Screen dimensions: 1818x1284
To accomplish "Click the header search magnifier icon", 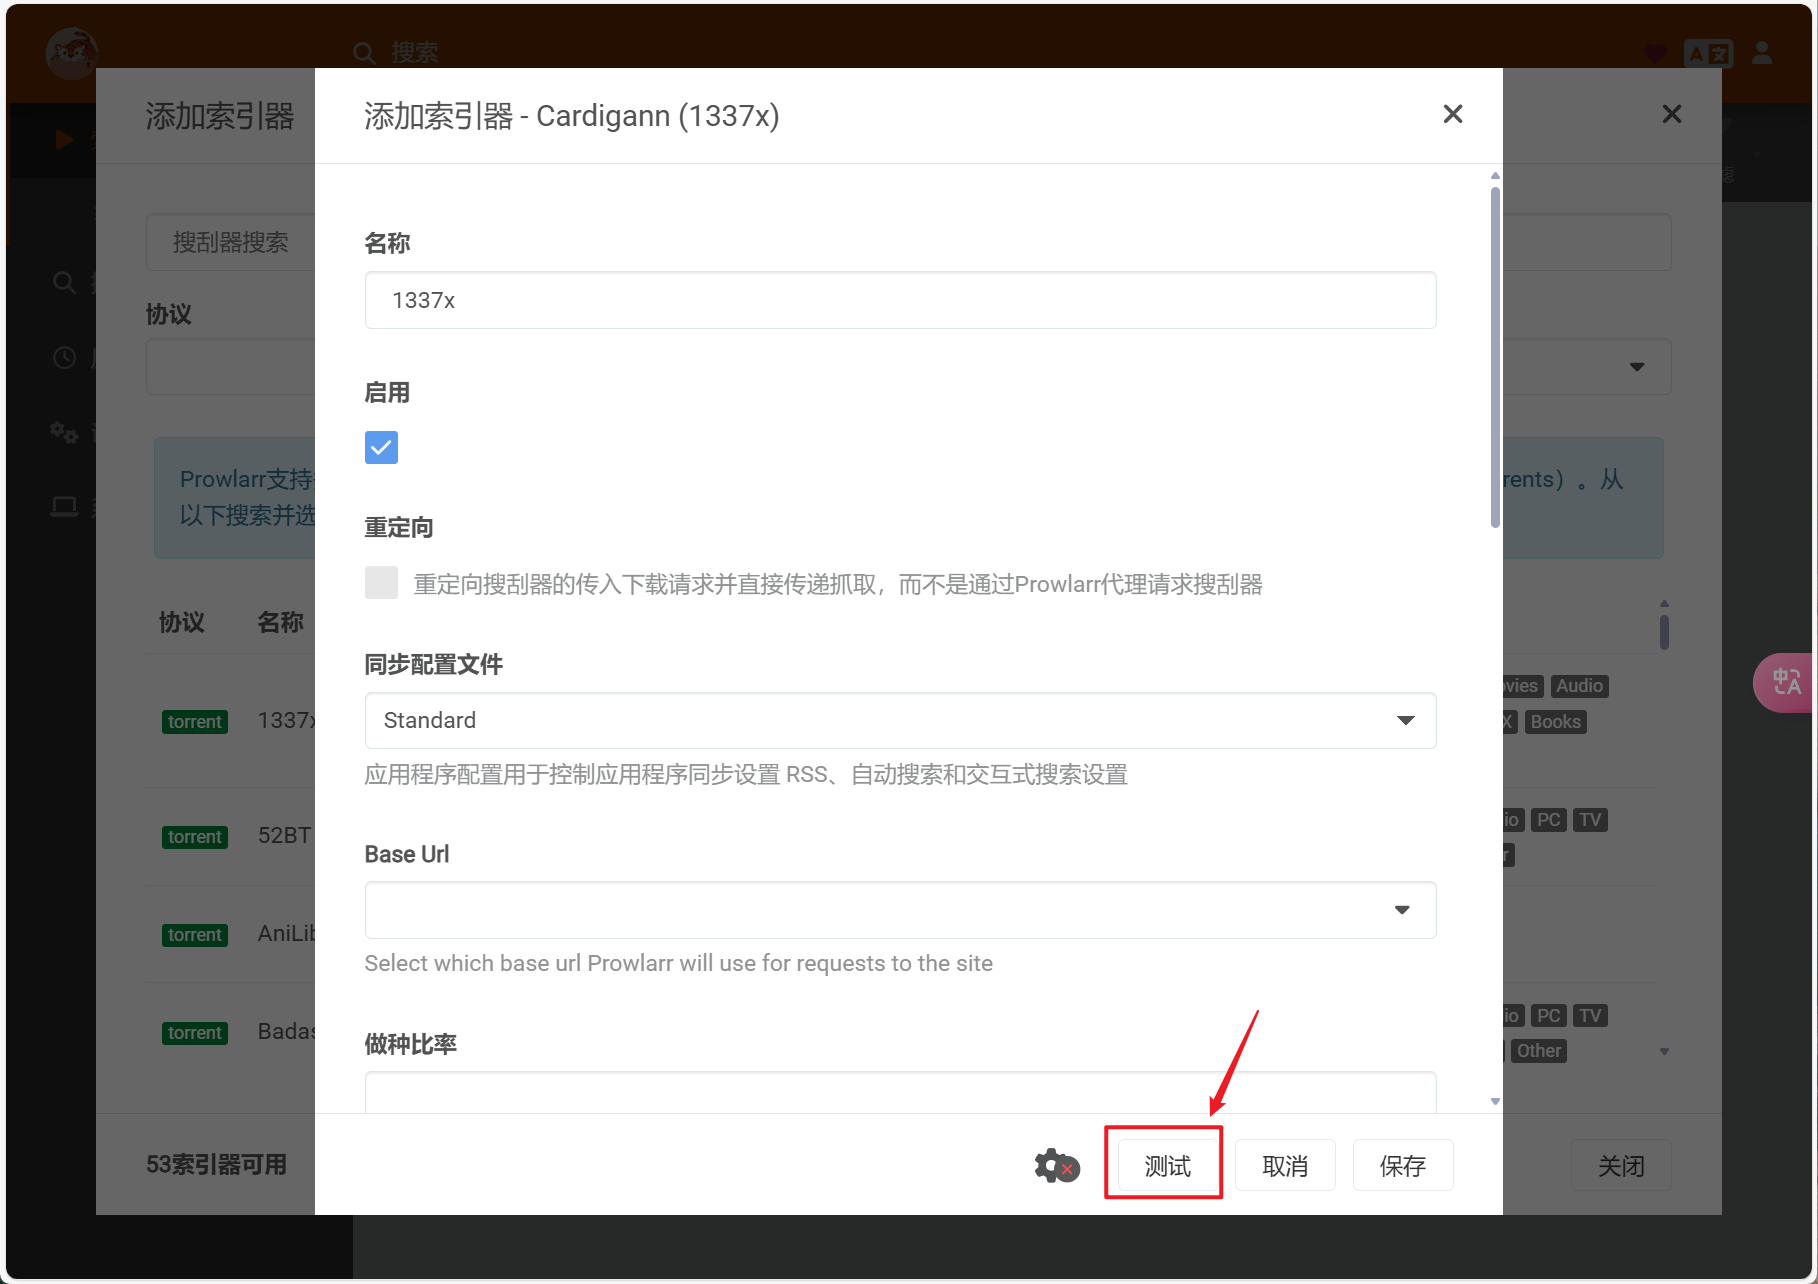I will click(x=364, y=53).
